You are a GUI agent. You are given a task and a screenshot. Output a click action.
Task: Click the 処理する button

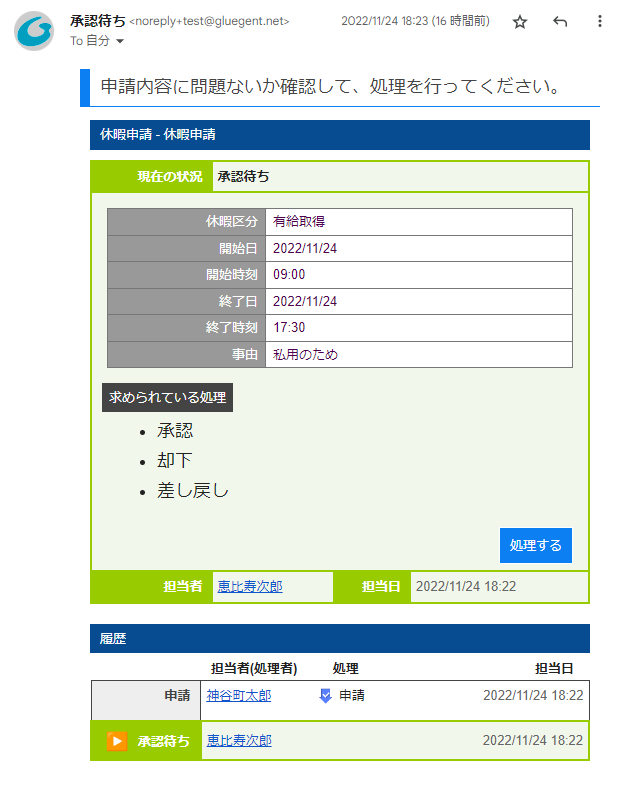pyautogui.click(x=535, y=545)
